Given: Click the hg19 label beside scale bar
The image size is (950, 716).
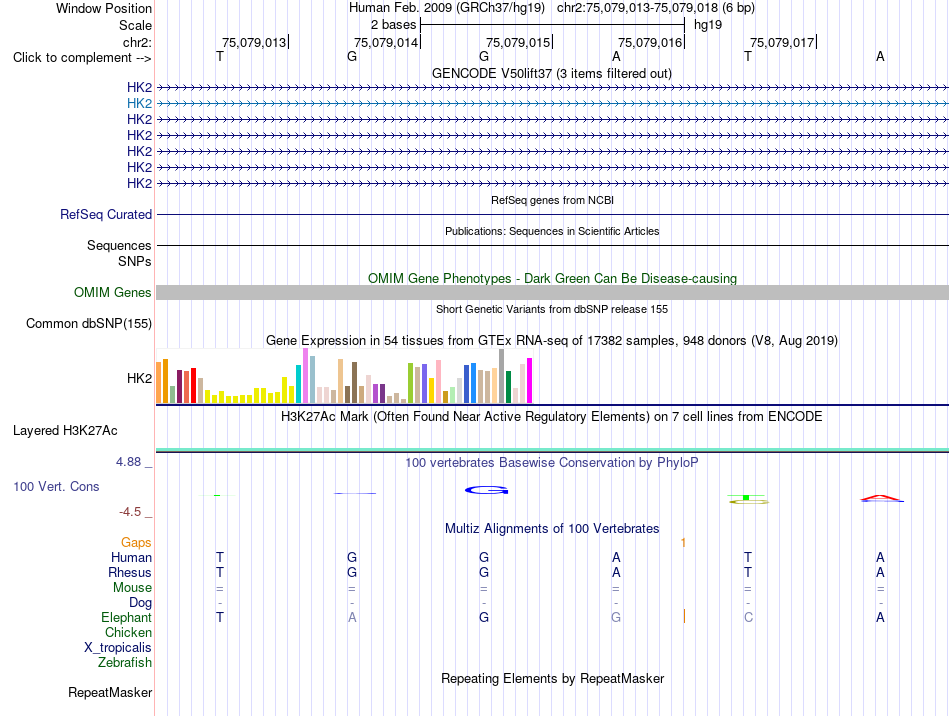Looking at the screenshot, I should [x=708, y=25].
